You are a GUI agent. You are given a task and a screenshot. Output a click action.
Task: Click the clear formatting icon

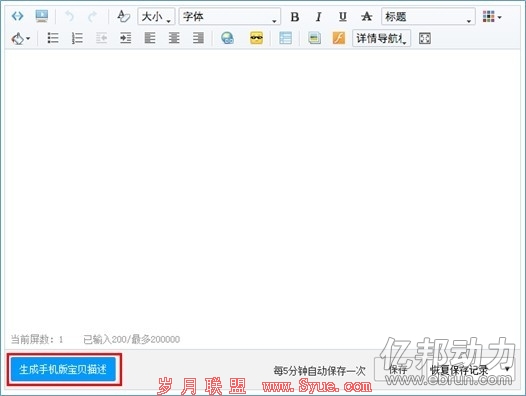(x=123, y=16)
